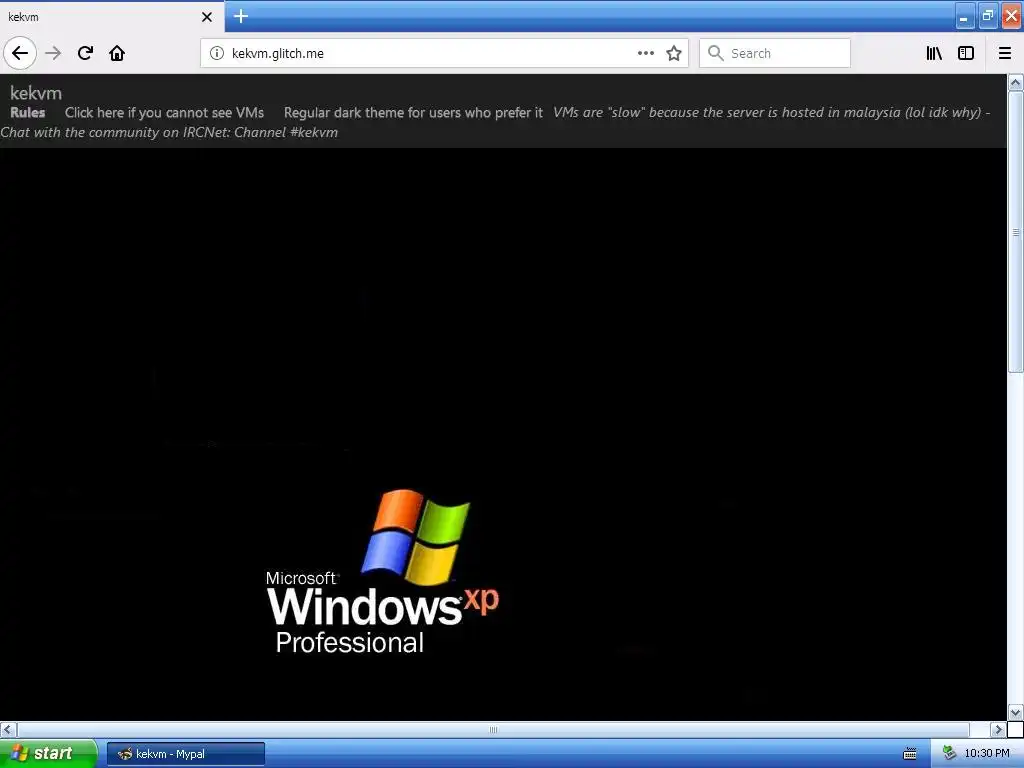Click the Windows XP Professional VM screen
Viewport: 1024px width, 768px height.
pyautogui.click(x=503, y=434)
